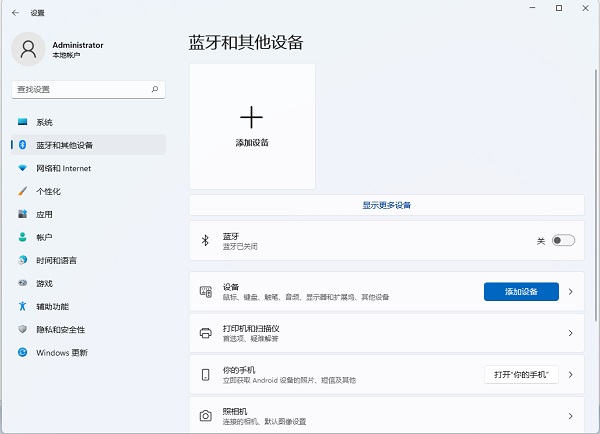
Task: Click the 应用 apps icon in sidebar
Action: coord(23,214)
